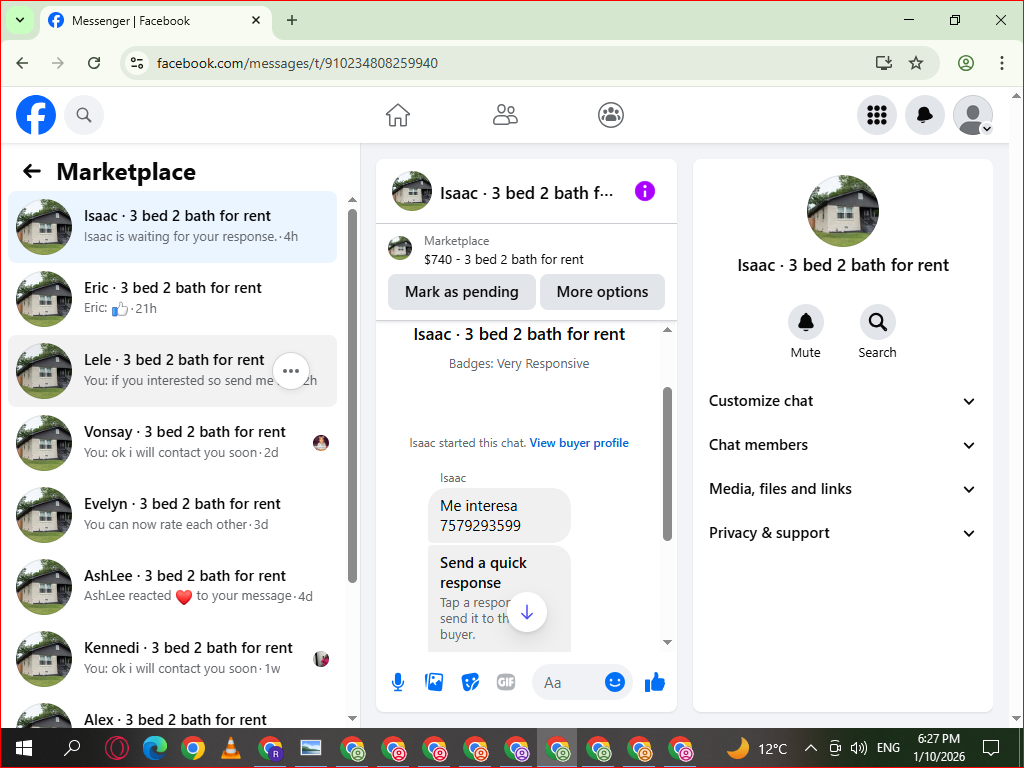1024x768 pixels.
Task: Click the back arrow next to Marketplace
Action: [x=31, y=172]
